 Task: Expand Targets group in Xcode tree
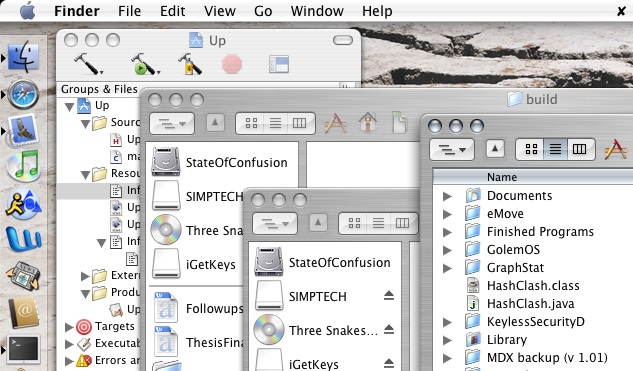pos(69,326)
